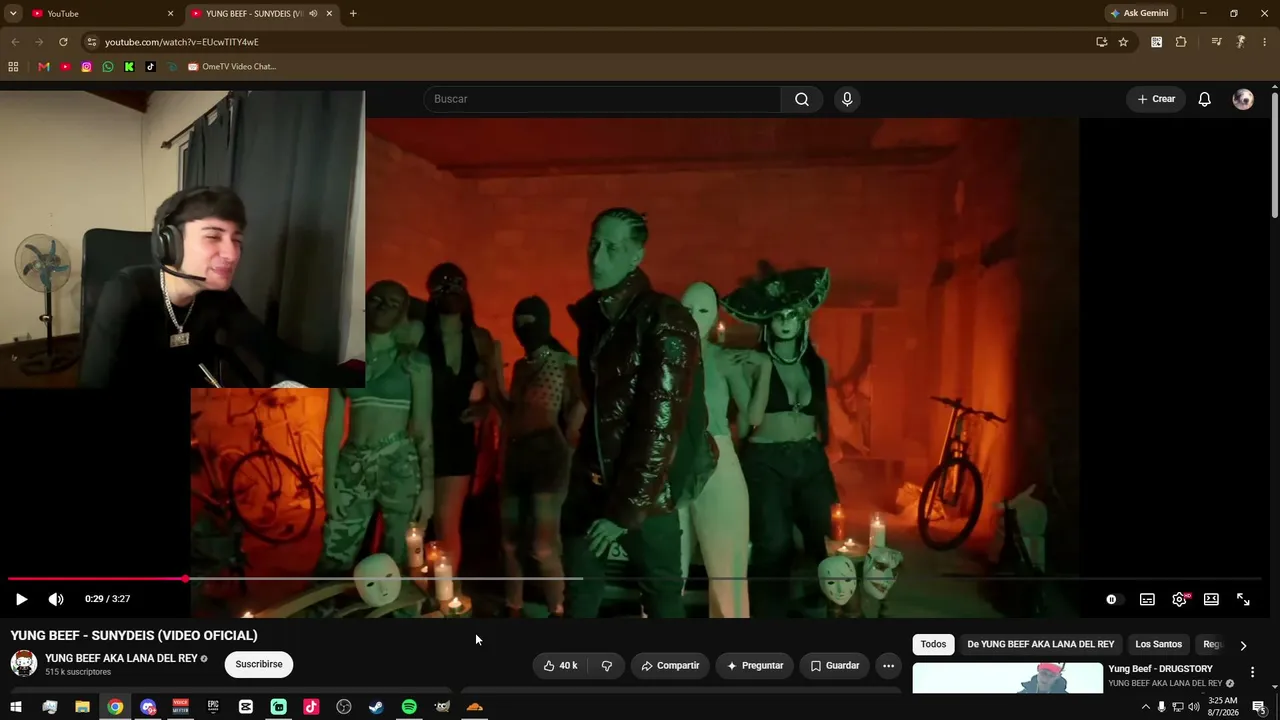Select the Los Santos filter chip
The image size is (1280, 720).
(1158, 645)
